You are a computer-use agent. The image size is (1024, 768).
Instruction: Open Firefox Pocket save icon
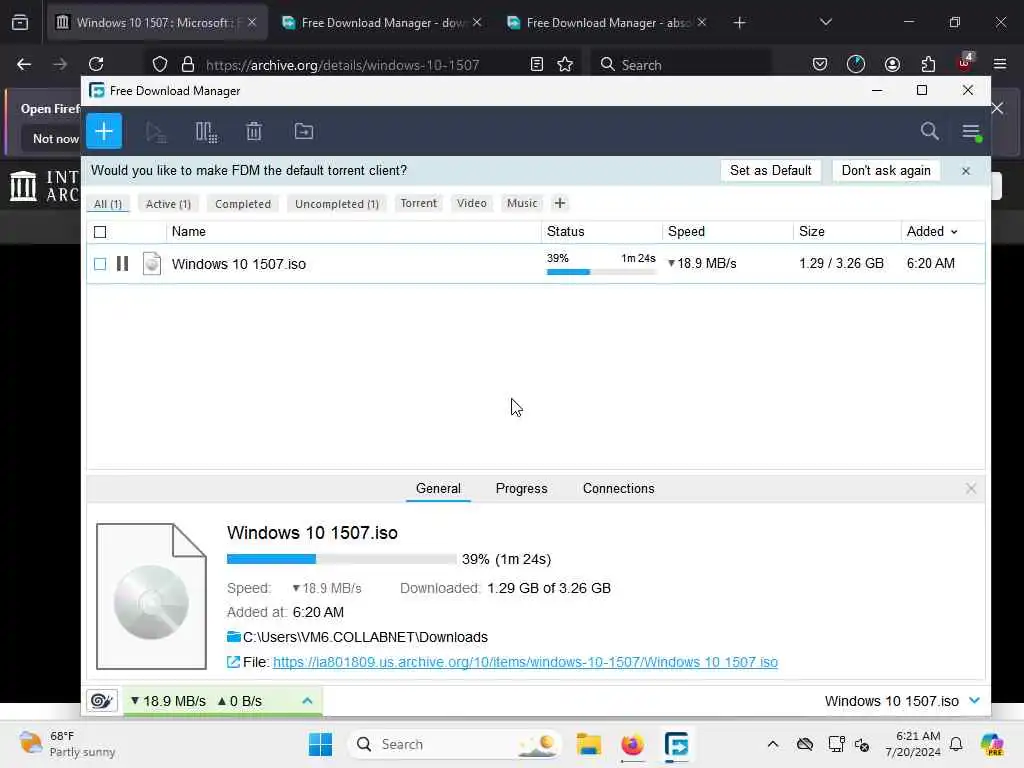coord(820,64)
